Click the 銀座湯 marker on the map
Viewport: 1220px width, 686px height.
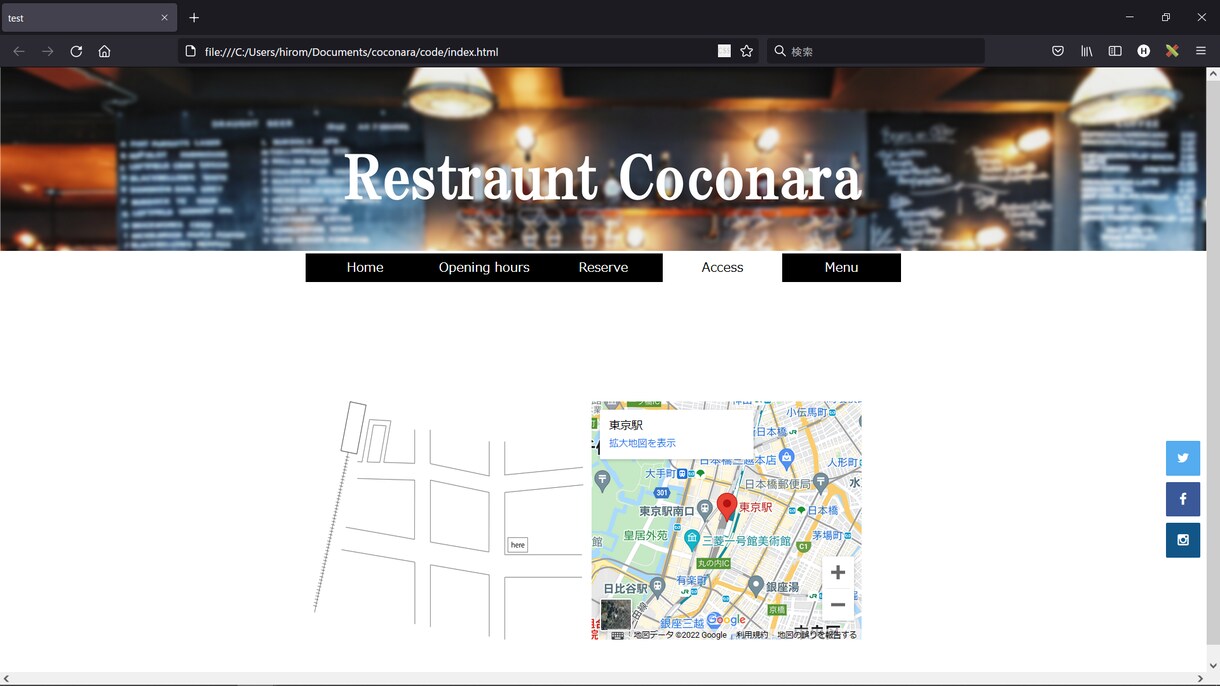pyautogui.click(x=757, y=585)
